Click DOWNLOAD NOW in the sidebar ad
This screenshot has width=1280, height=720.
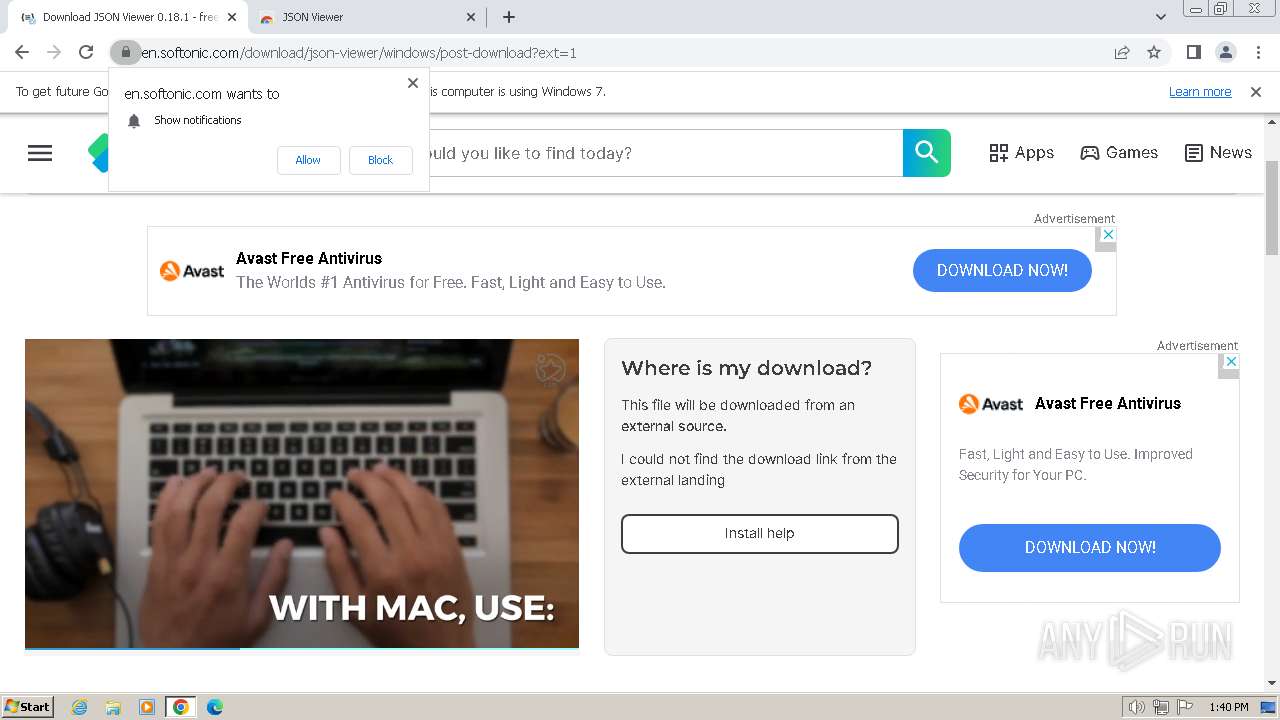[x=1090, y=548]
